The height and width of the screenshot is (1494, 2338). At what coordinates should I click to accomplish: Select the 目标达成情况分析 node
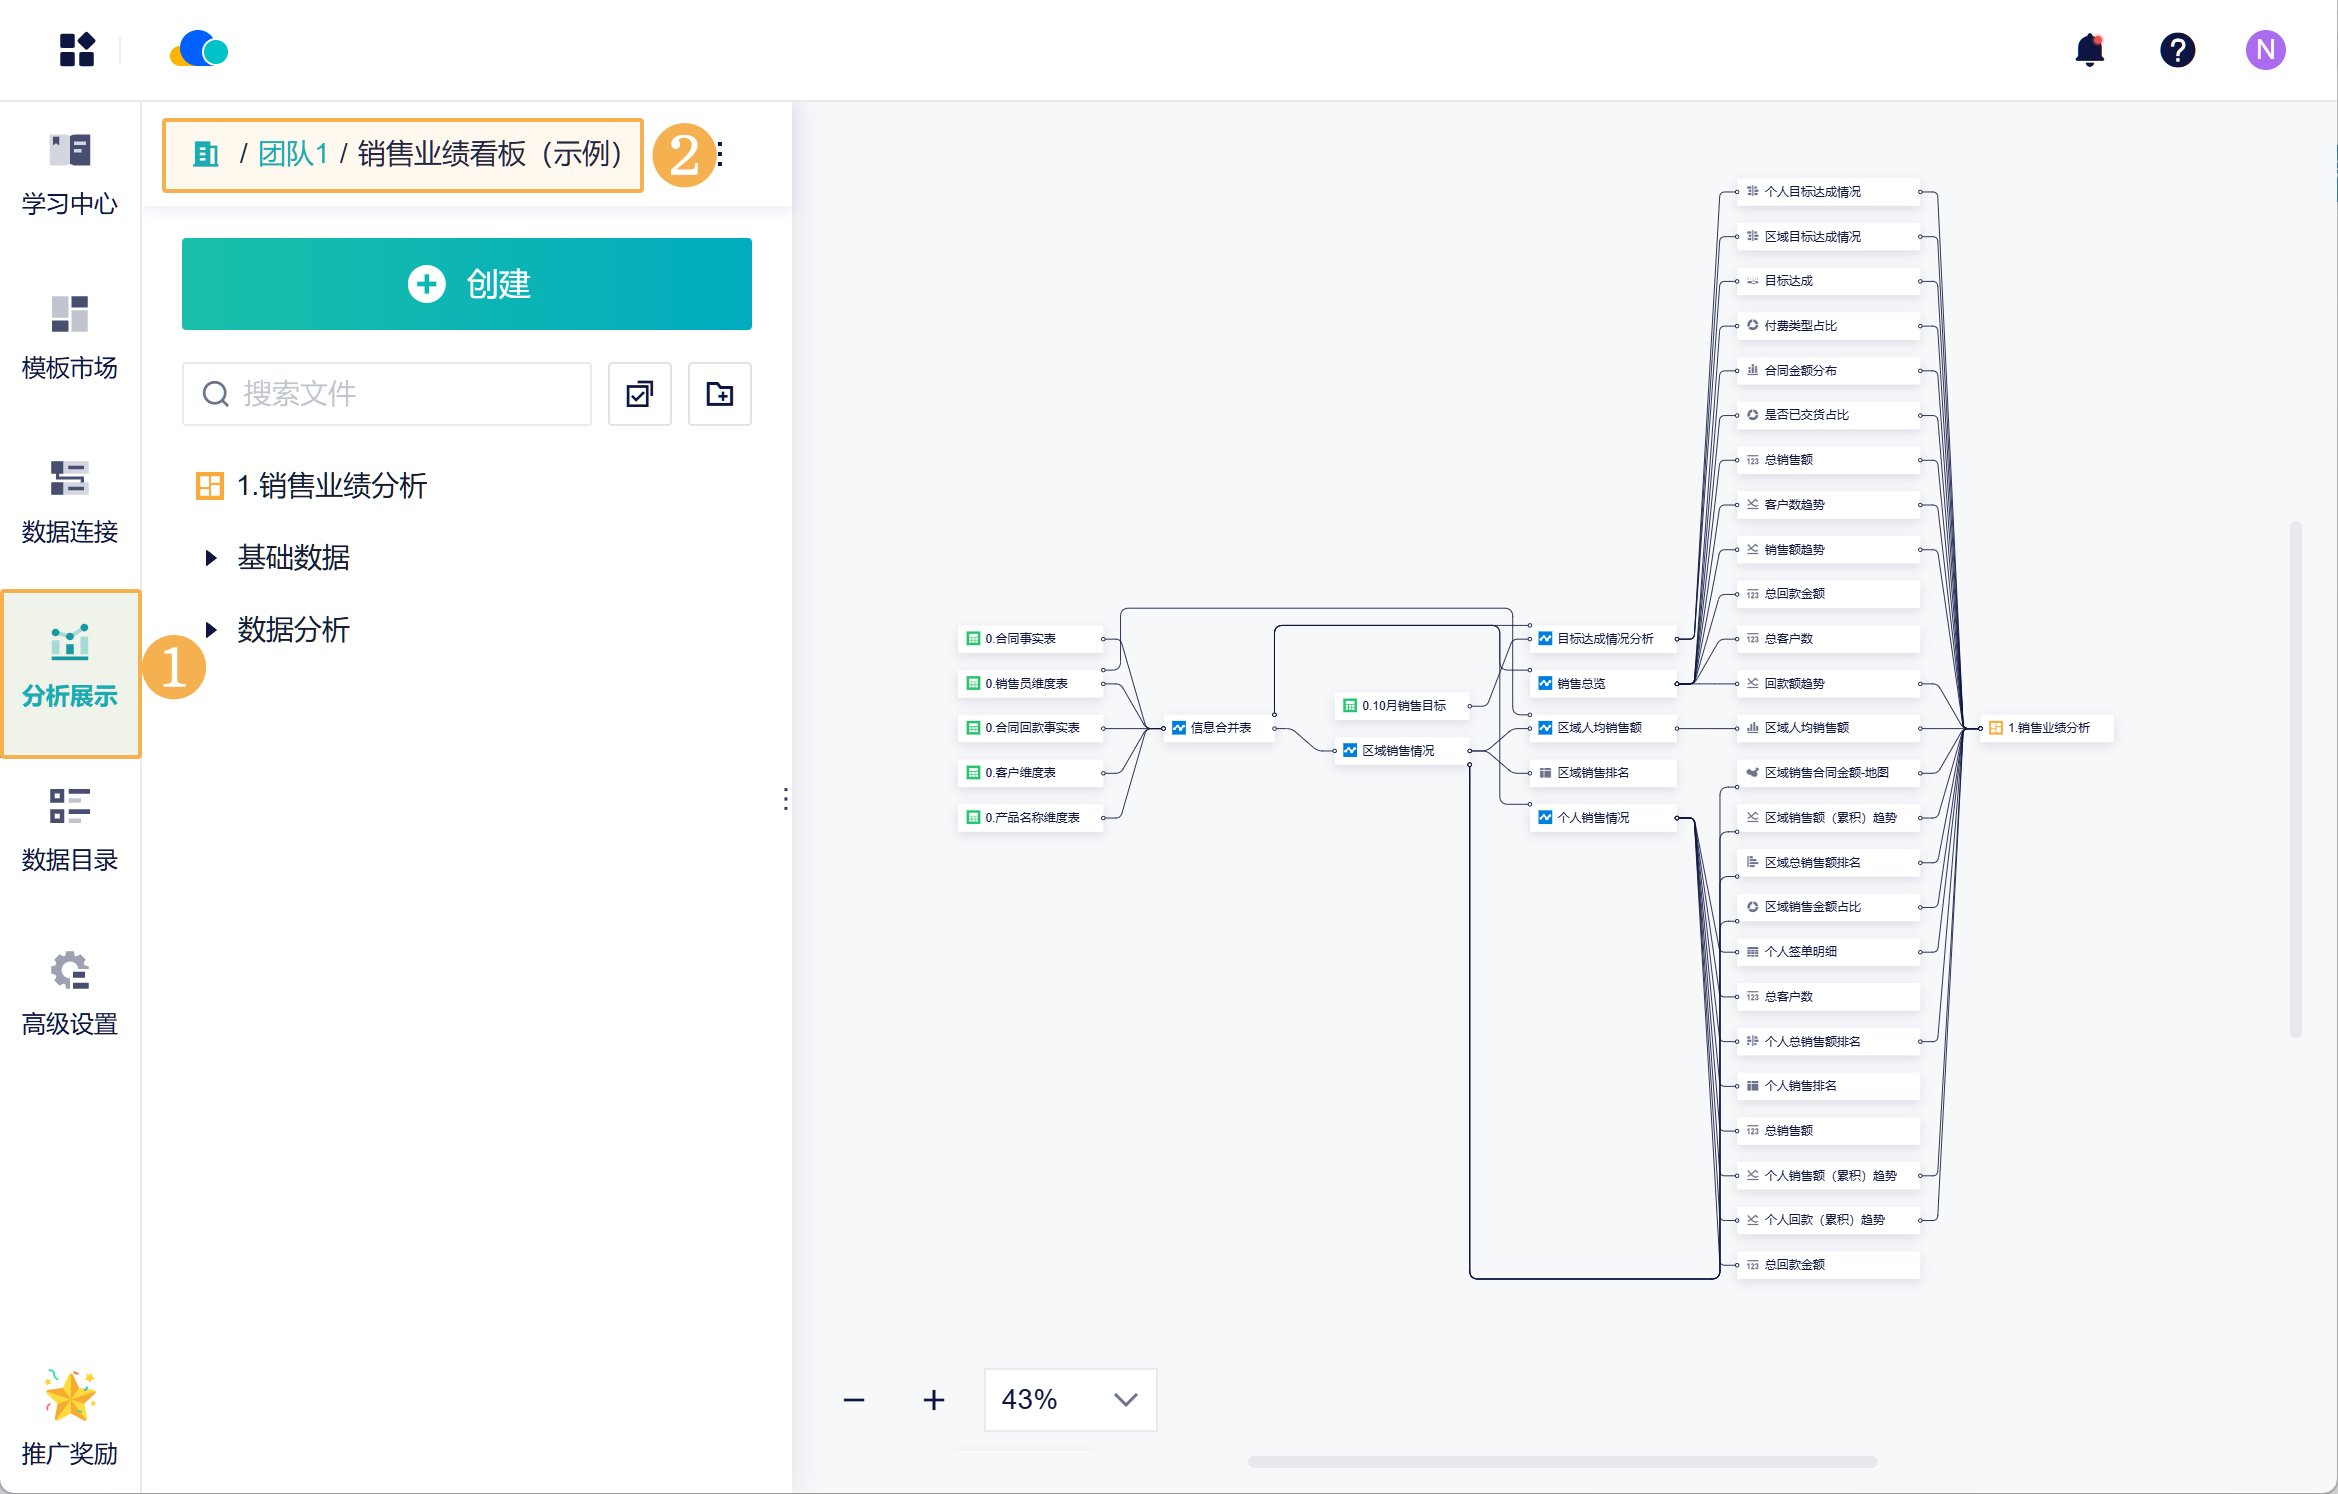tap(1603, 639)
